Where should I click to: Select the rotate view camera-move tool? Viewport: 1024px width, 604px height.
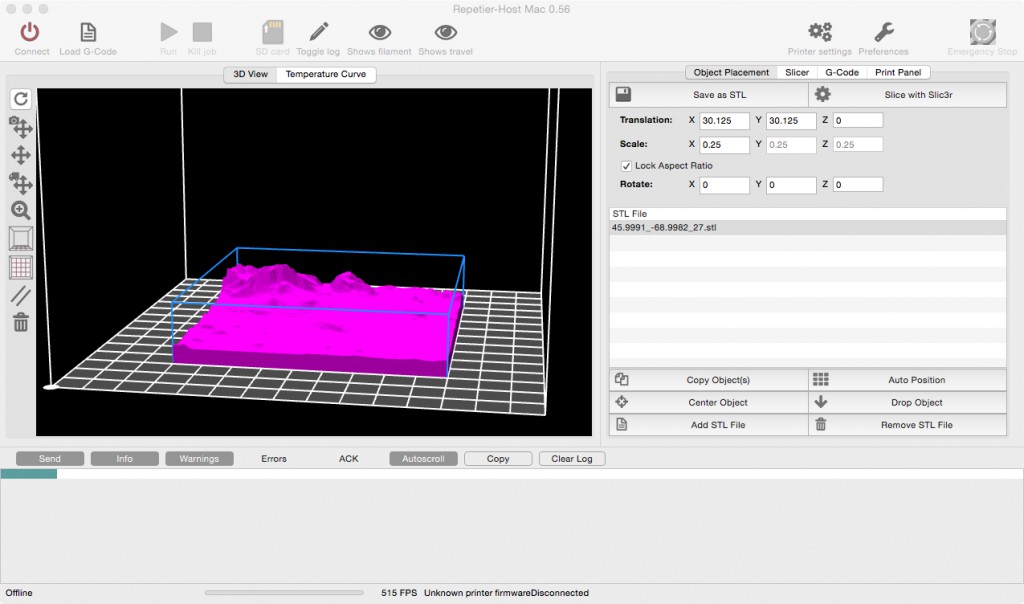click(x=21, y=127)
